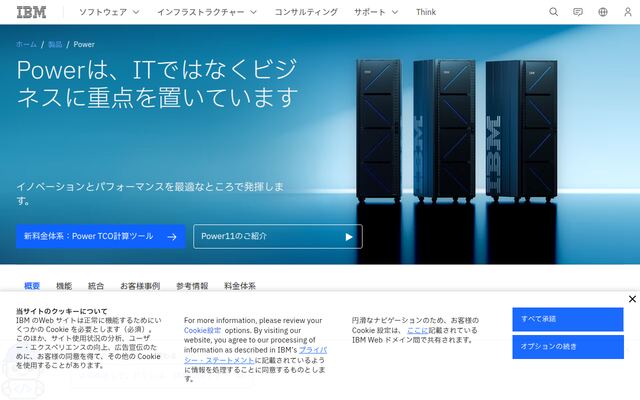Open the Think link in the navigation
Viewport: 640px width, 400px height.
click(x=426, y=12)
